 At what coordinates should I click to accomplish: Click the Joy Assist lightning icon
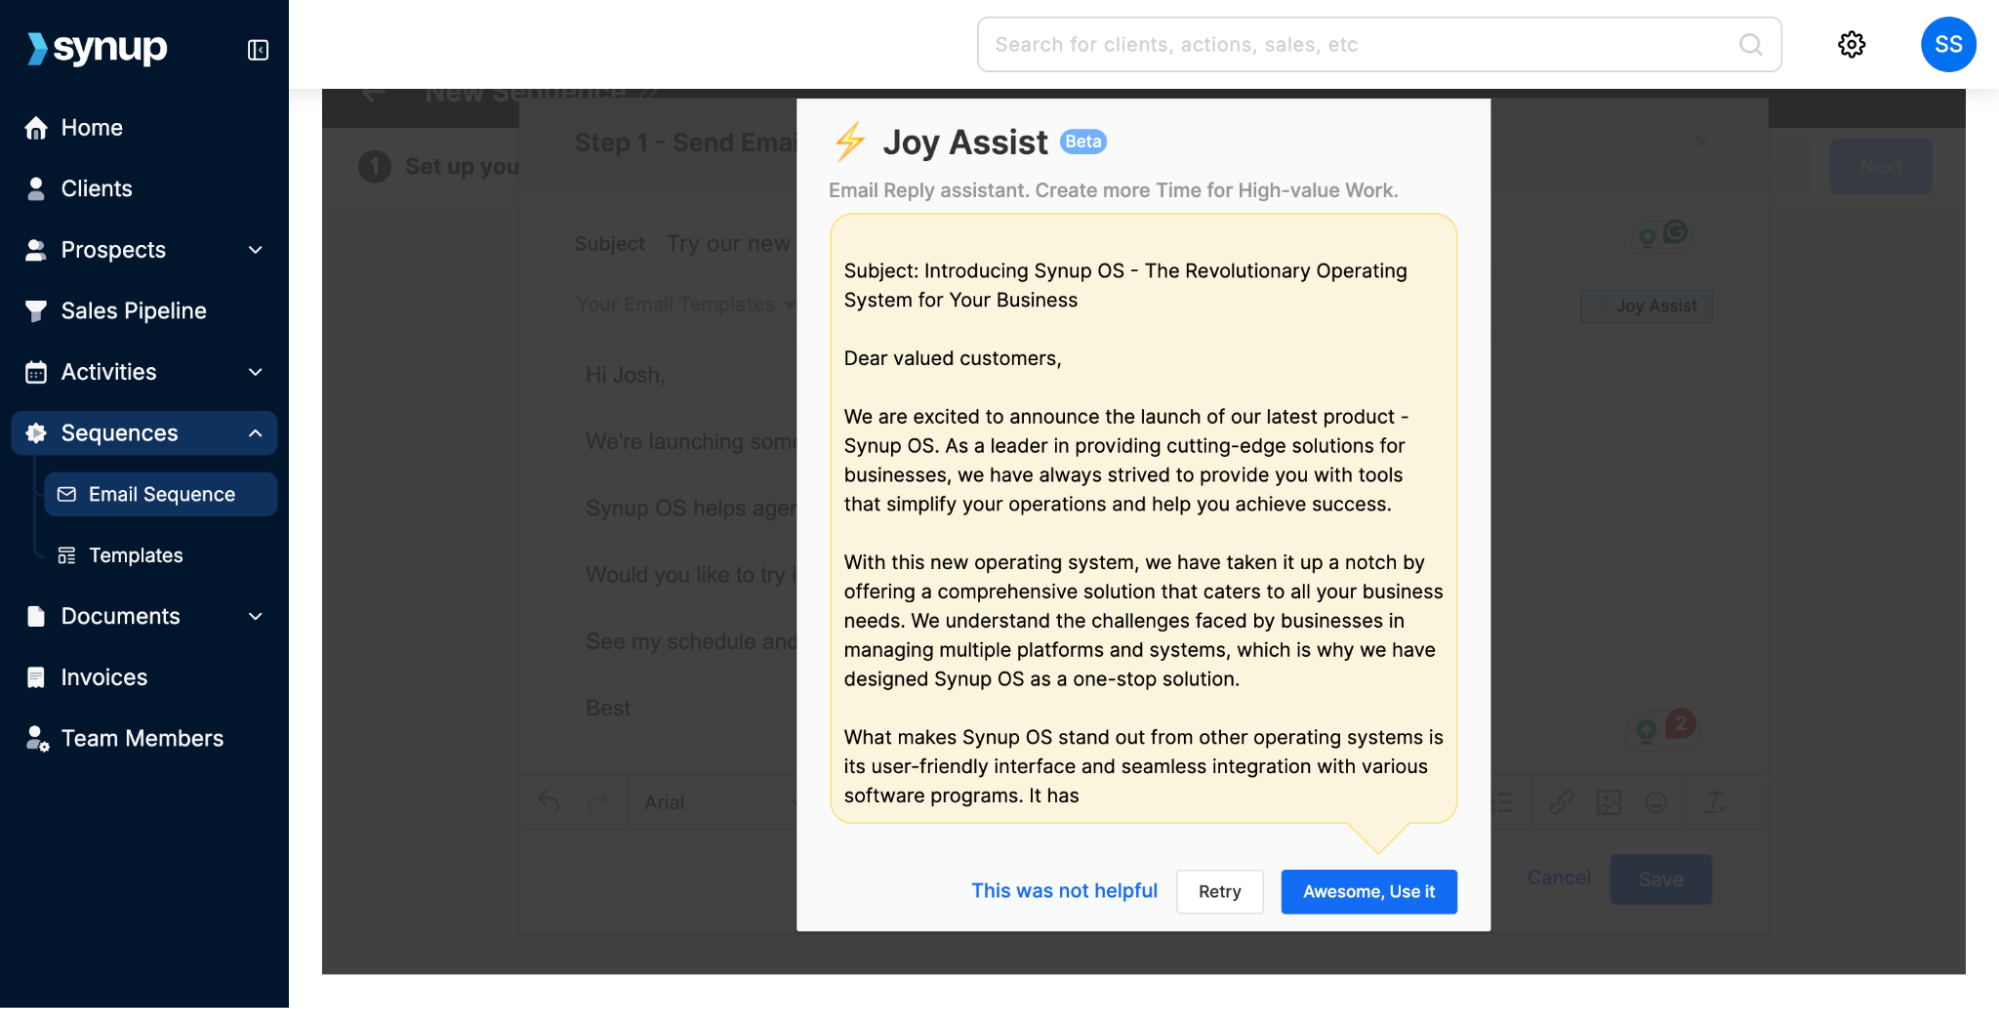point(850,142)
